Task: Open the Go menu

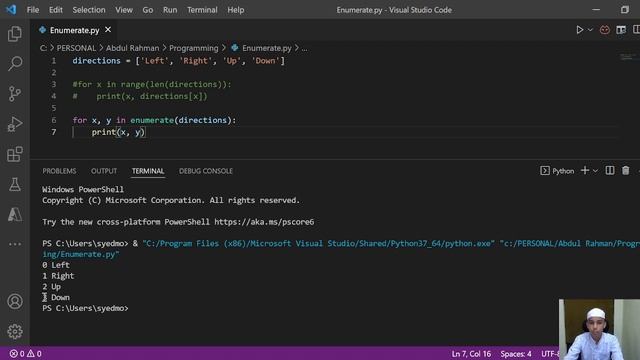Action: tap(148, 10)
